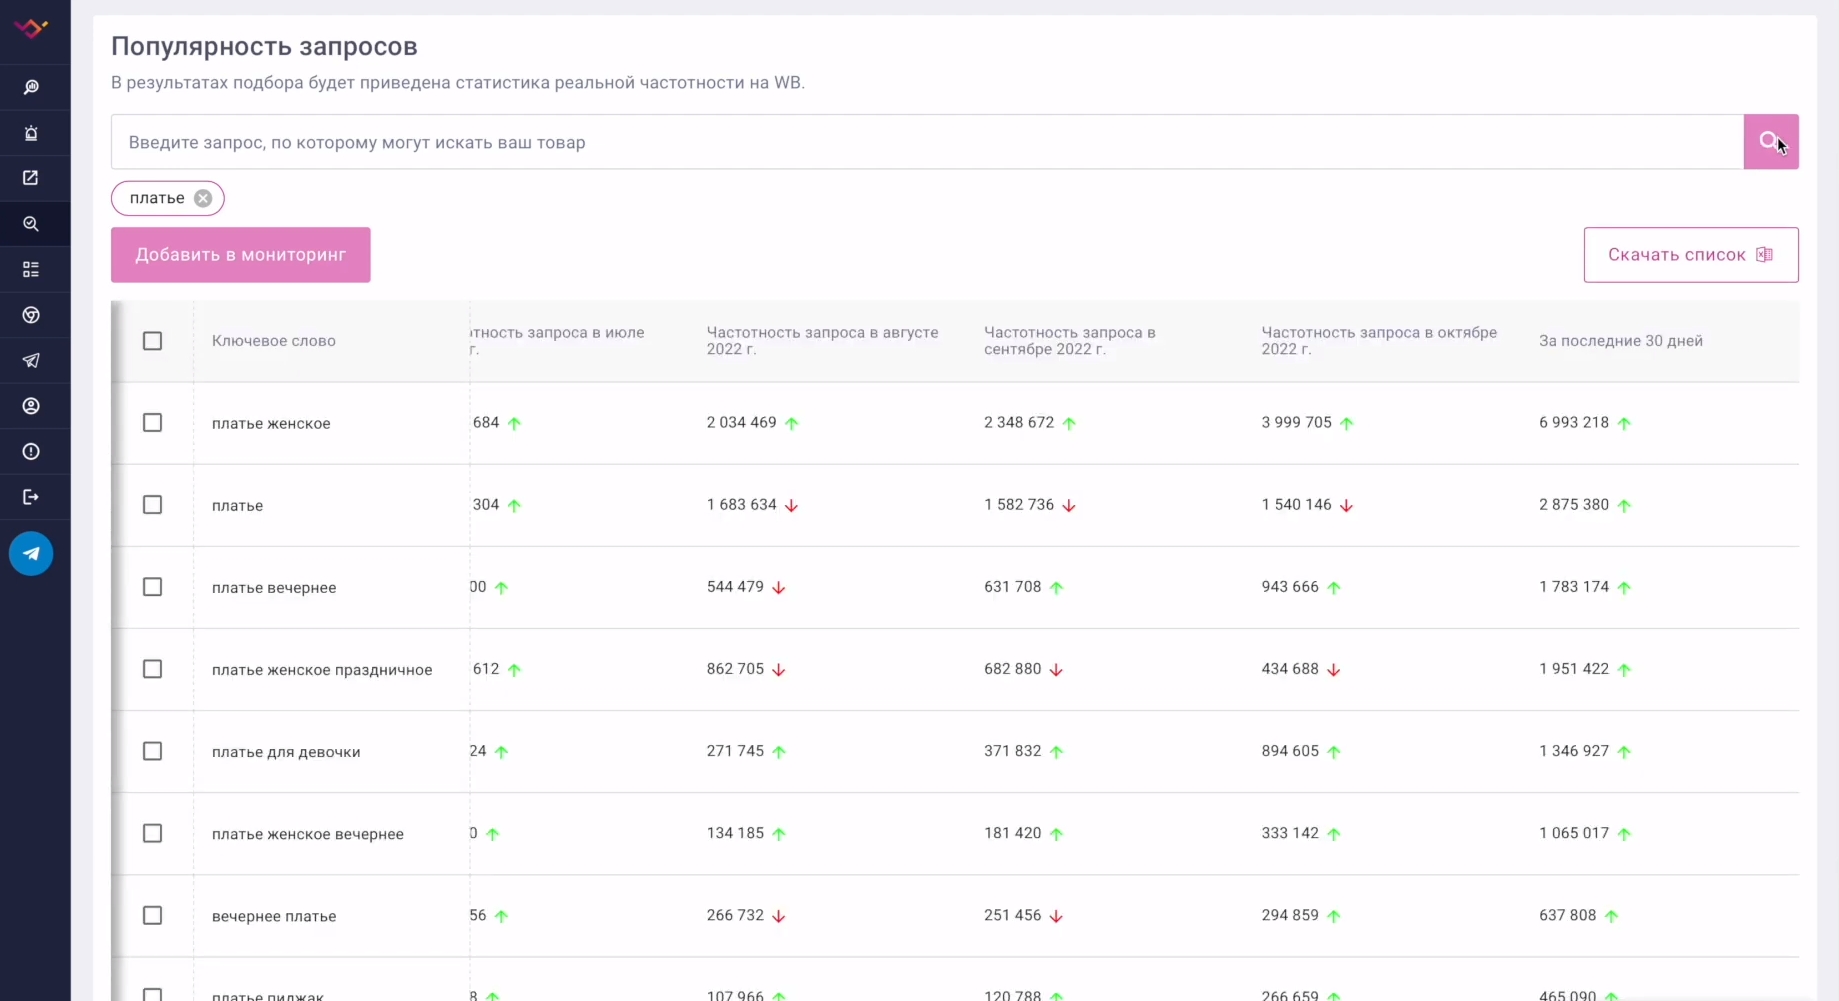The width and height of the screenshot is (1839, 1001).
Task: Open the external link edit icon
Action: pos(31,178)
